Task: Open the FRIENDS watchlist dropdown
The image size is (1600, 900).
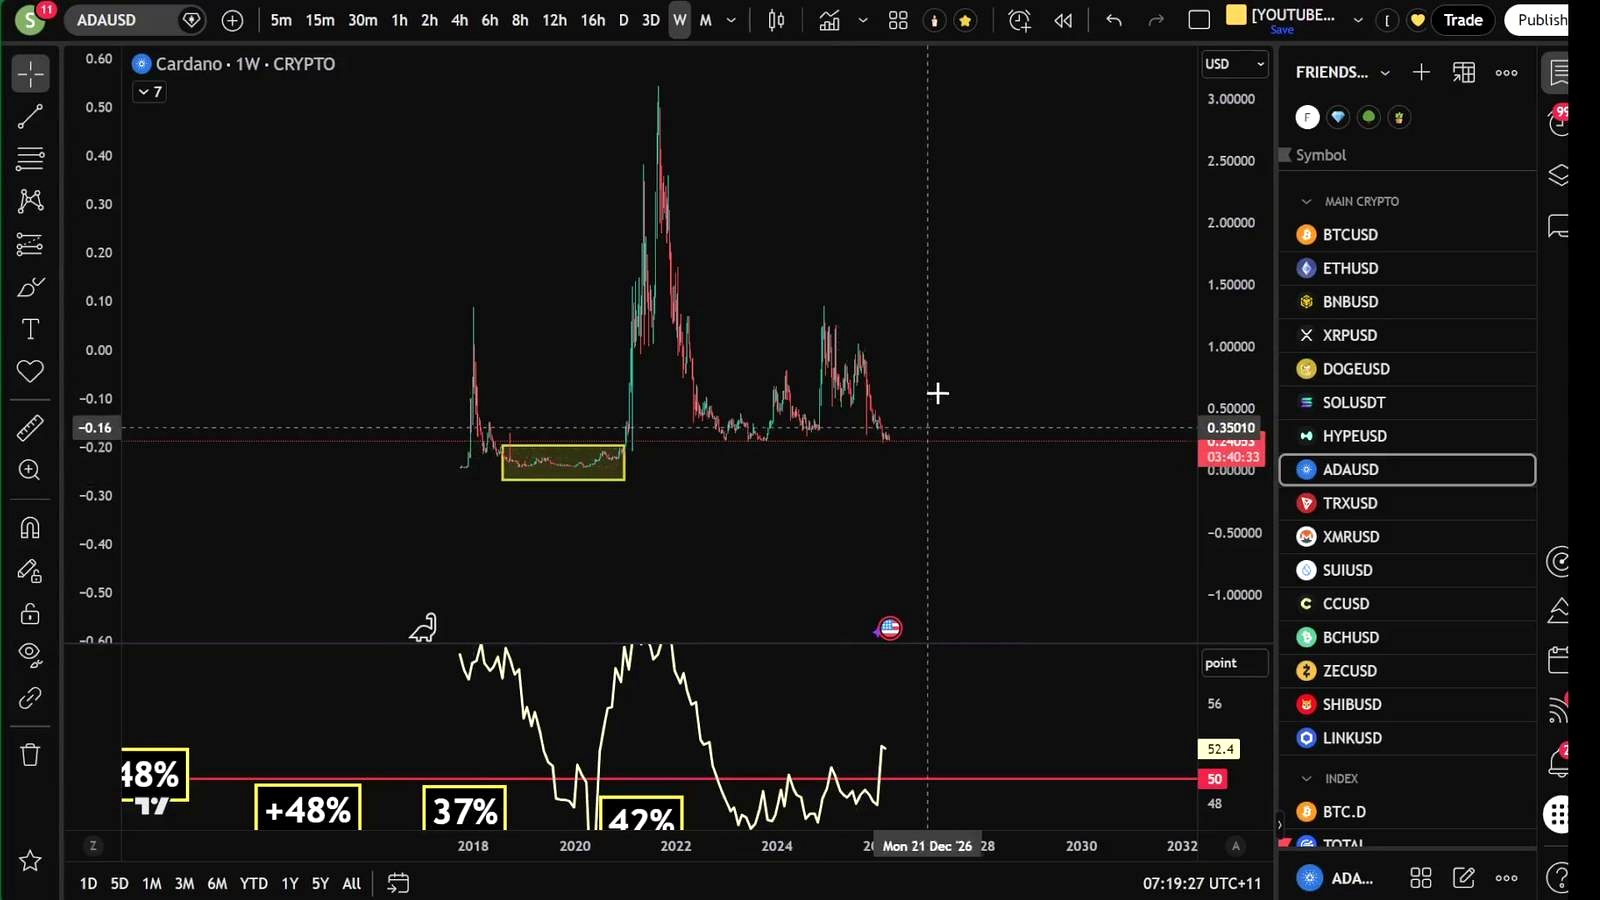Action: click(1343, 72)
